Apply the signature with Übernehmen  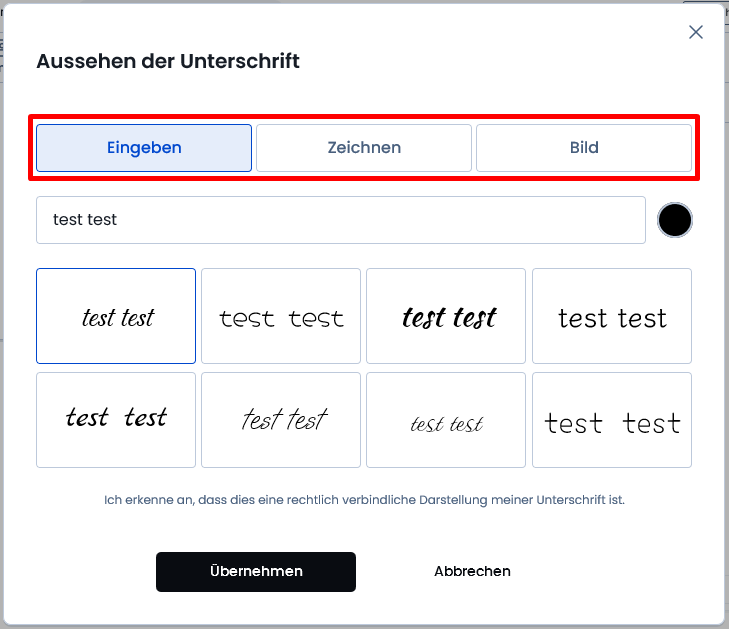(x=256, y=572)
